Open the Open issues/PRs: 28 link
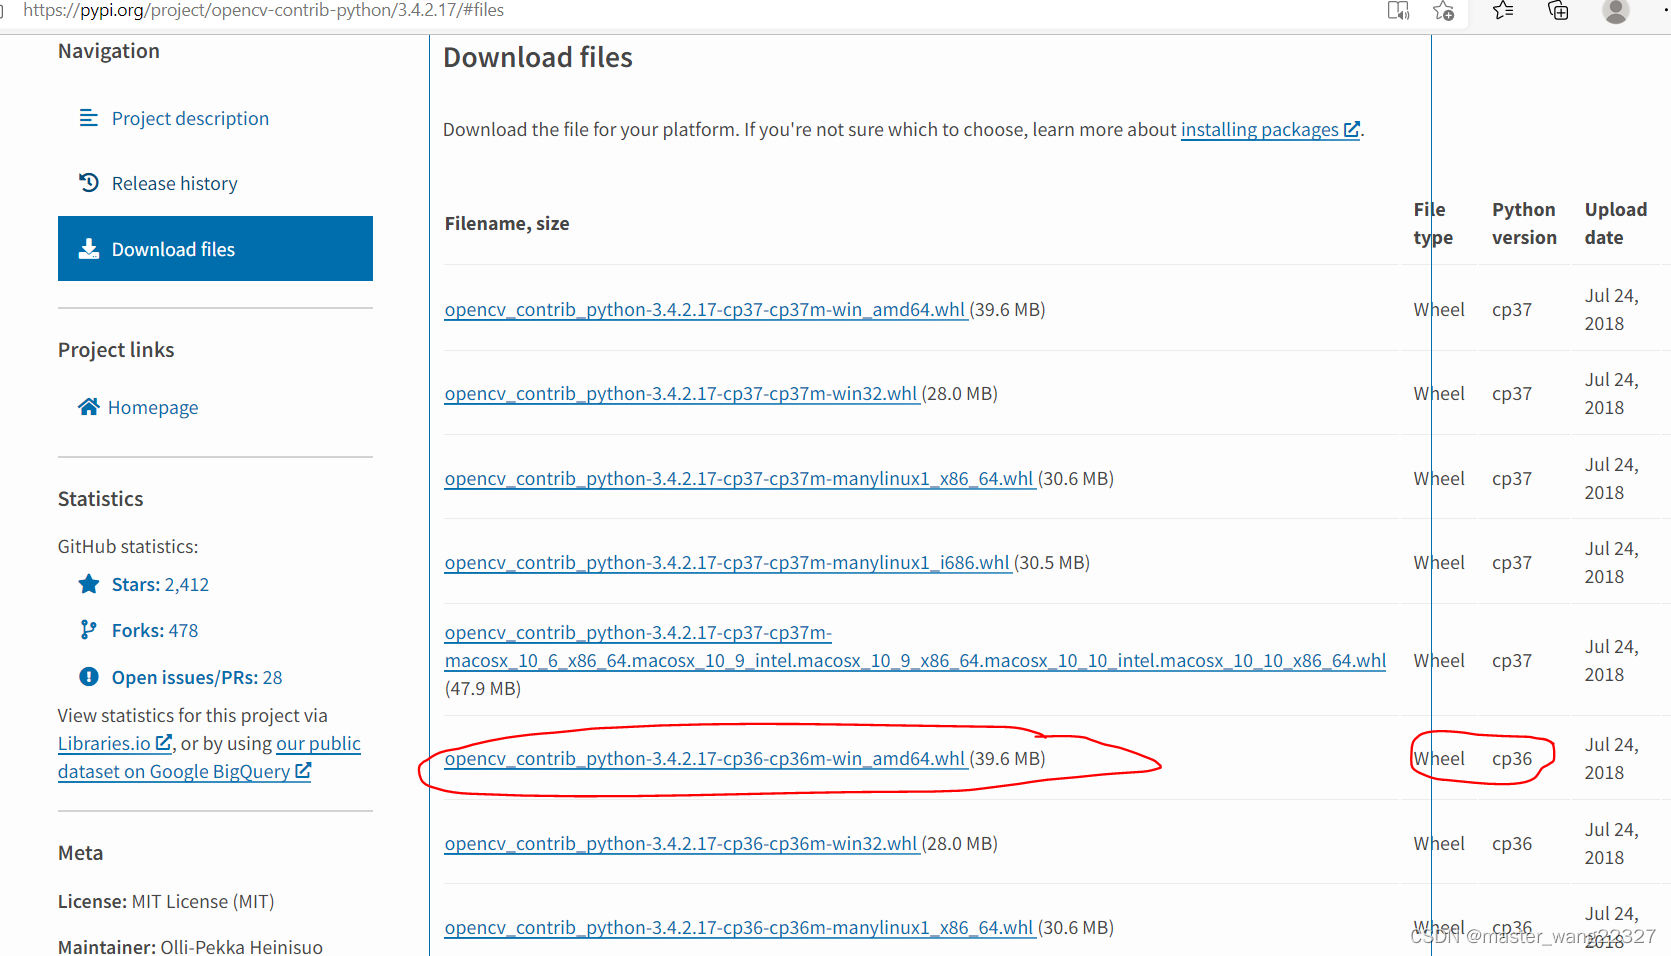Image resolution: width=1671 pixels, height=956 pixels. click(x=197, y=677)
